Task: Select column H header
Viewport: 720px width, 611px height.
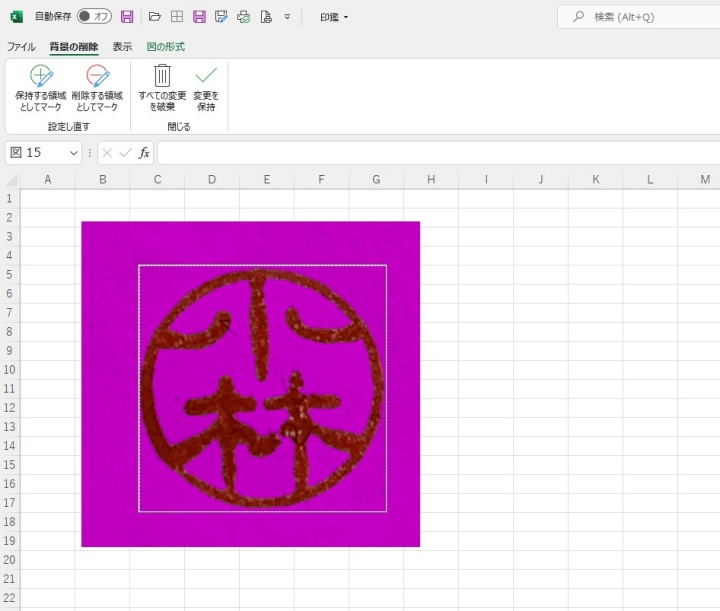Action: pyautogui.click(x=431, y=179)
